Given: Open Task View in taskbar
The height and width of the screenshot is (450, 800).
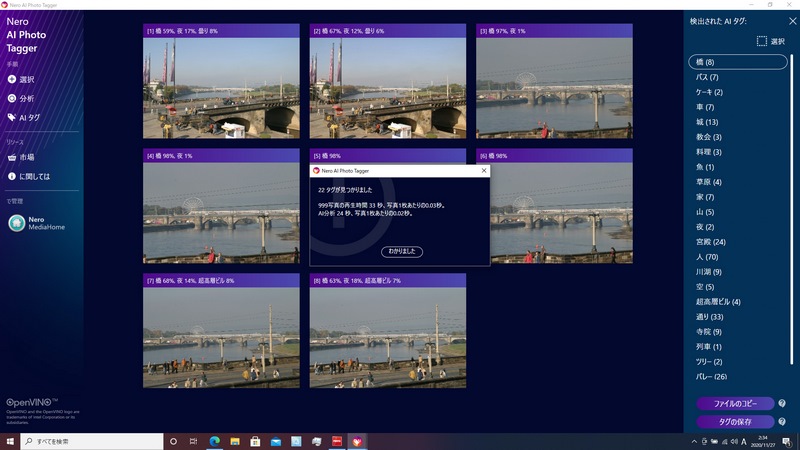Looking at the screenshot, I should [193, 441].
